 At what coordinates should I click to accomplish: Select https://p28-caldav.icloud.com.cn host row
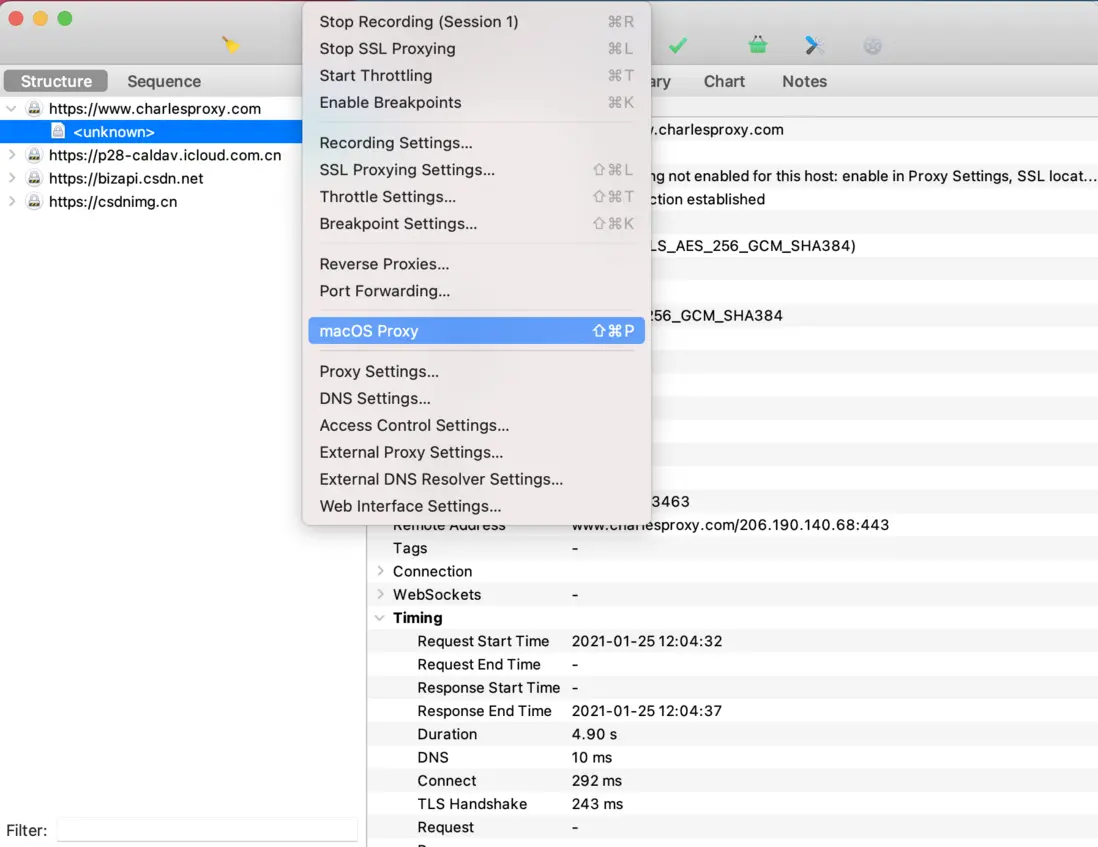pyautogui.click(x=151, y=155)
